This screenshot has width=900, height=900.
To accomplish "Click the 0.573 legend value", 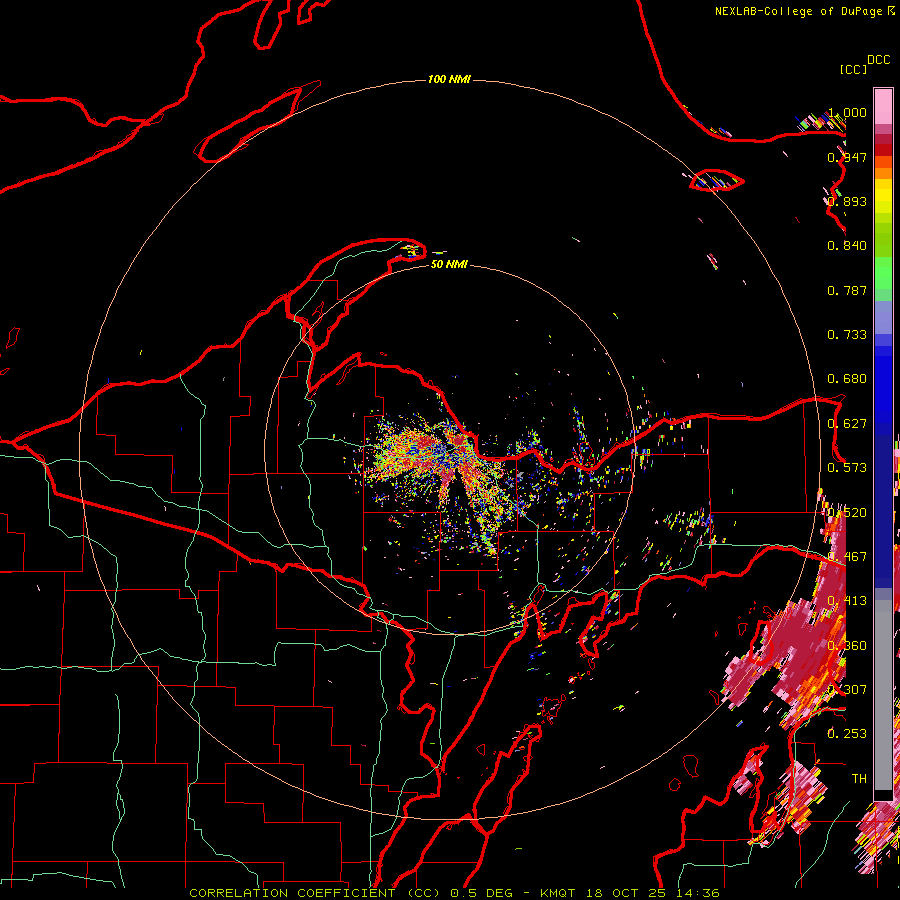I will [x=847, y=468].
